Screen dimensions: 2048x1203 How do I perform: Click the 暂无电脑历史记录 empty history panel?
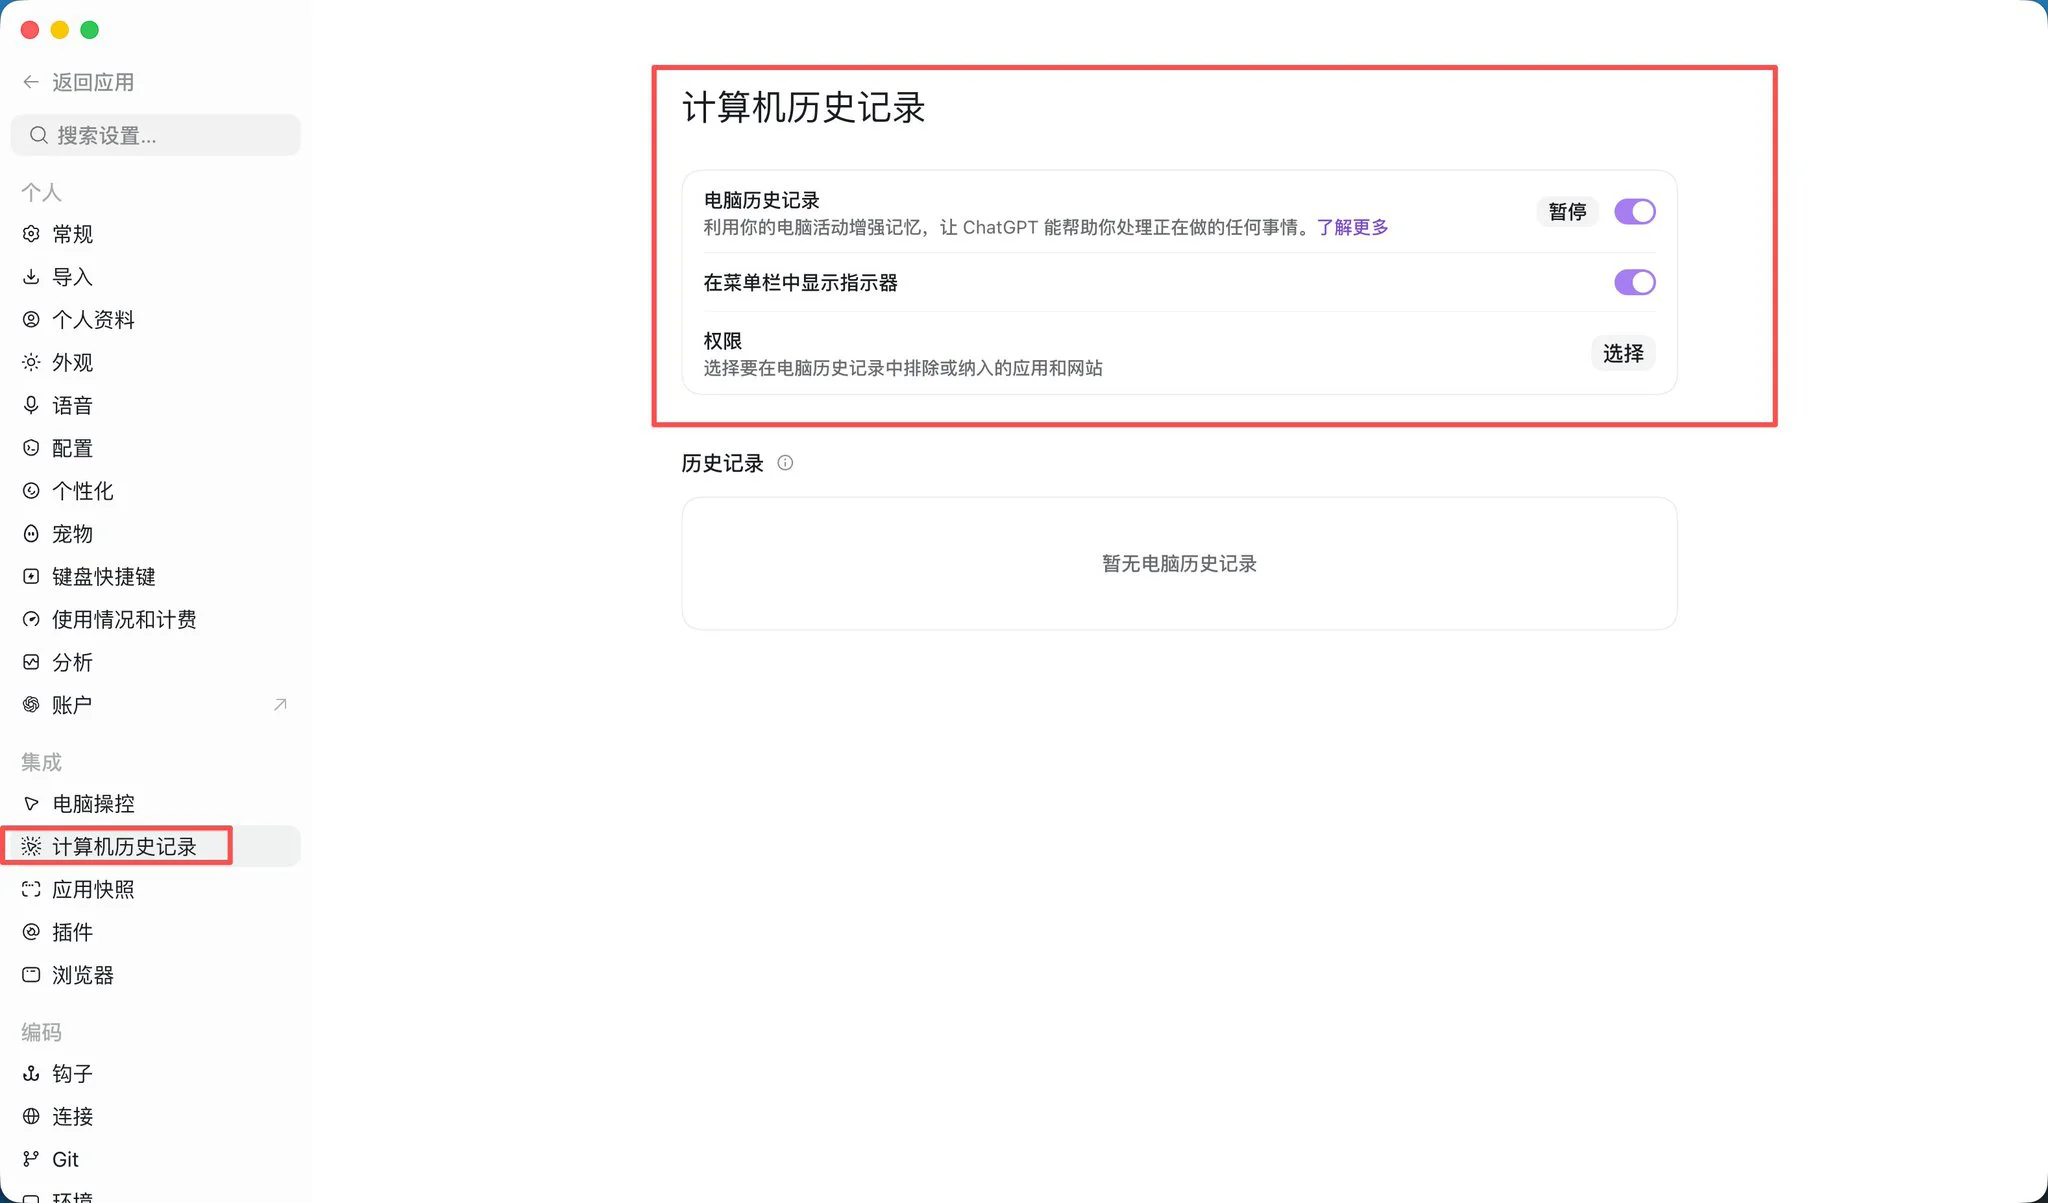(x=1179, y=564)
